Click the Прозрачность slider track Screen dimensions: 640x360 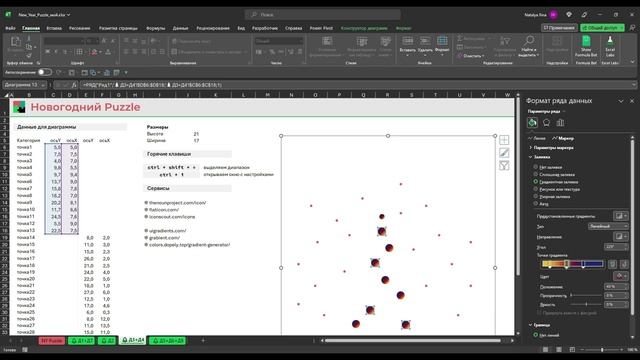[x=586, y=295]
